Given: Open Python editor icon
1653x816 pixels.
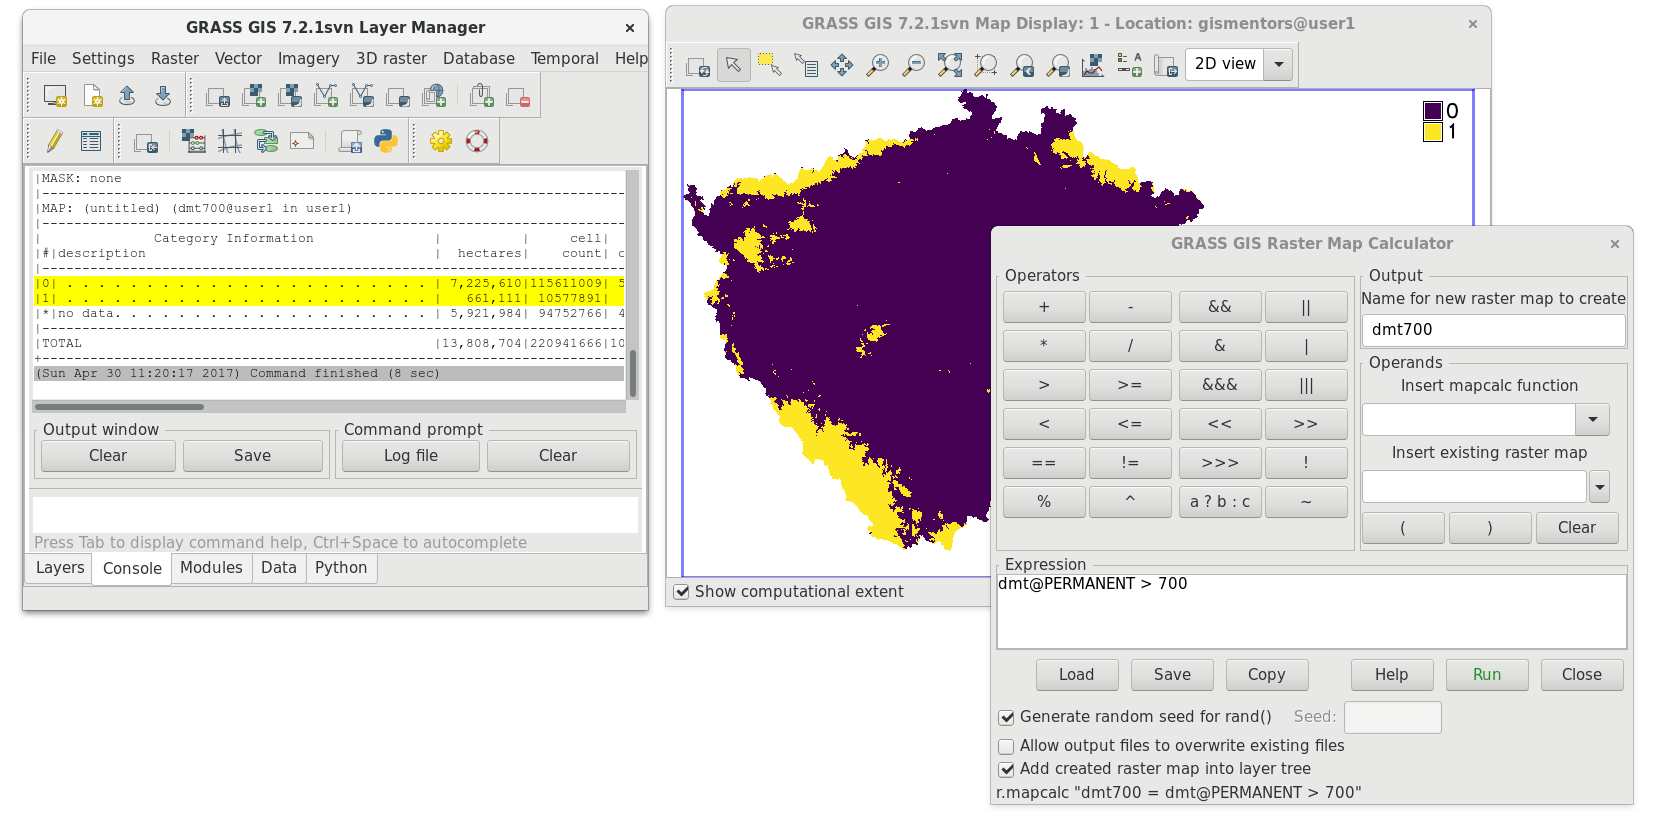Looking at the screenshot, I should click(386, 142).
